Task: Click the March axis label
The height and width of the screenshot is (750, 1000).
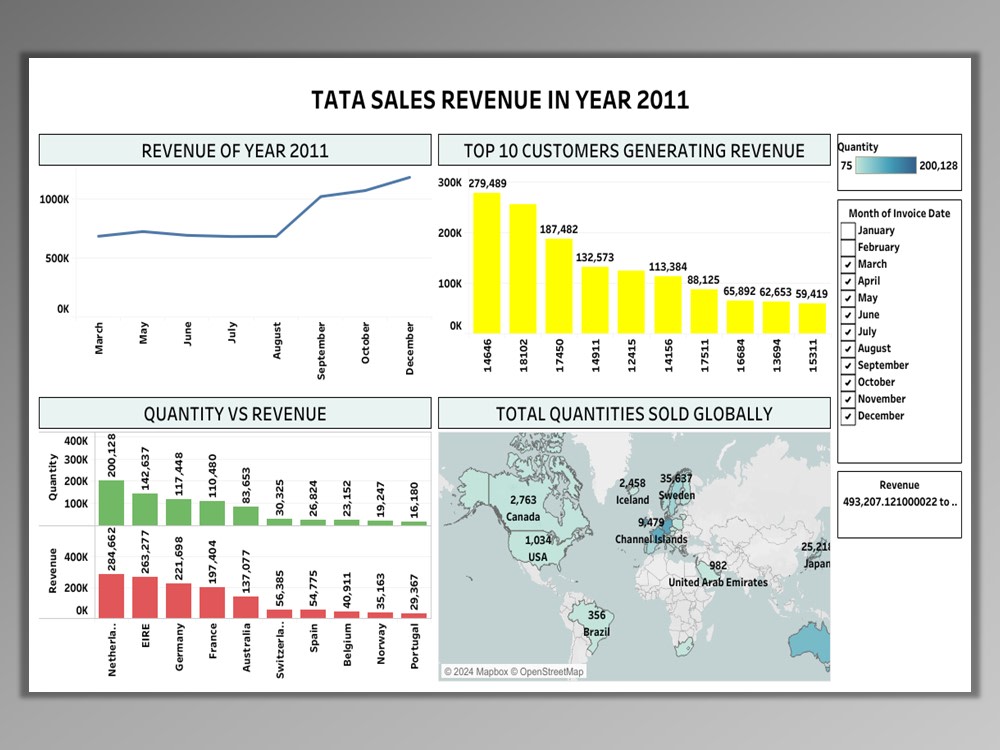Action: [x=99, y=338]
